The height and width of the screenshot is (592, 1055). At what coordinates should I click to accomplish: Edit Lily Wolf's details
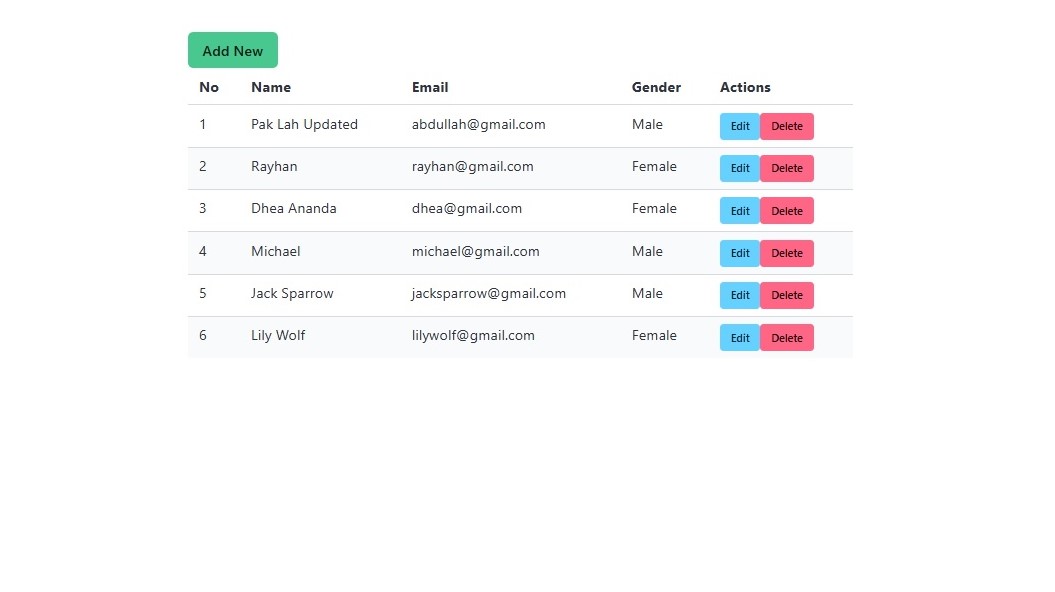(740, 338)
